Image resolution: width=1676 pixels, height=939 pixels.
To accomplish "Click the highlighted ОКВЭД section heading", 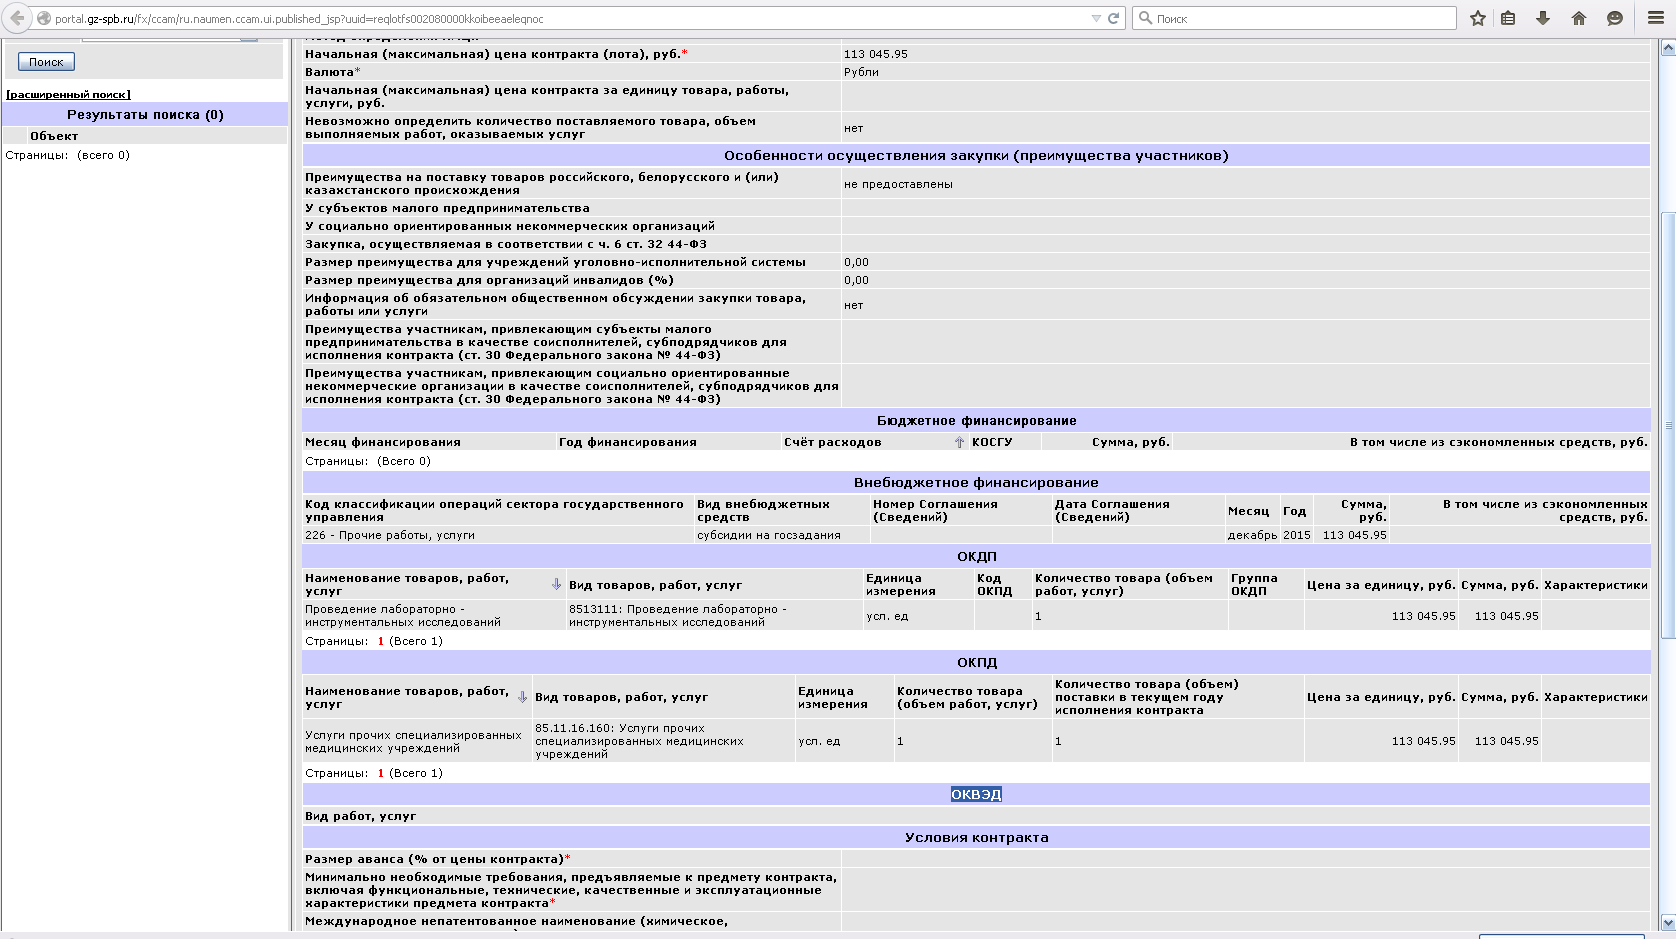I will click(976, 794).
